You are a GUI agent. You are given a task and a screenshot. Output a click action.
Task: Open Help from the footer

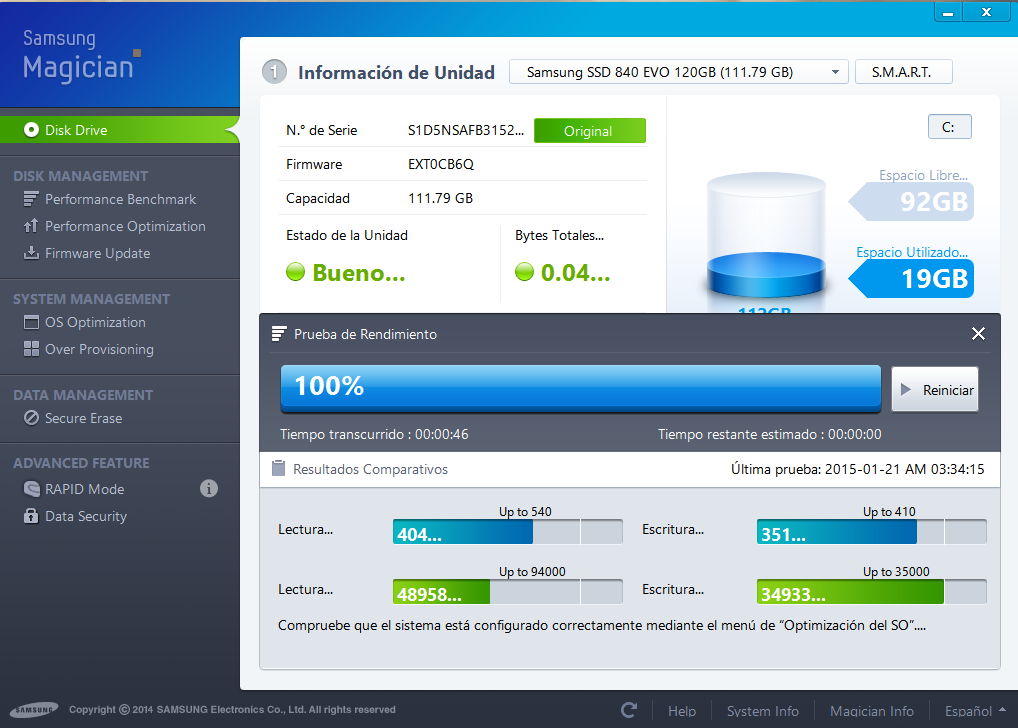click(682, 711)
